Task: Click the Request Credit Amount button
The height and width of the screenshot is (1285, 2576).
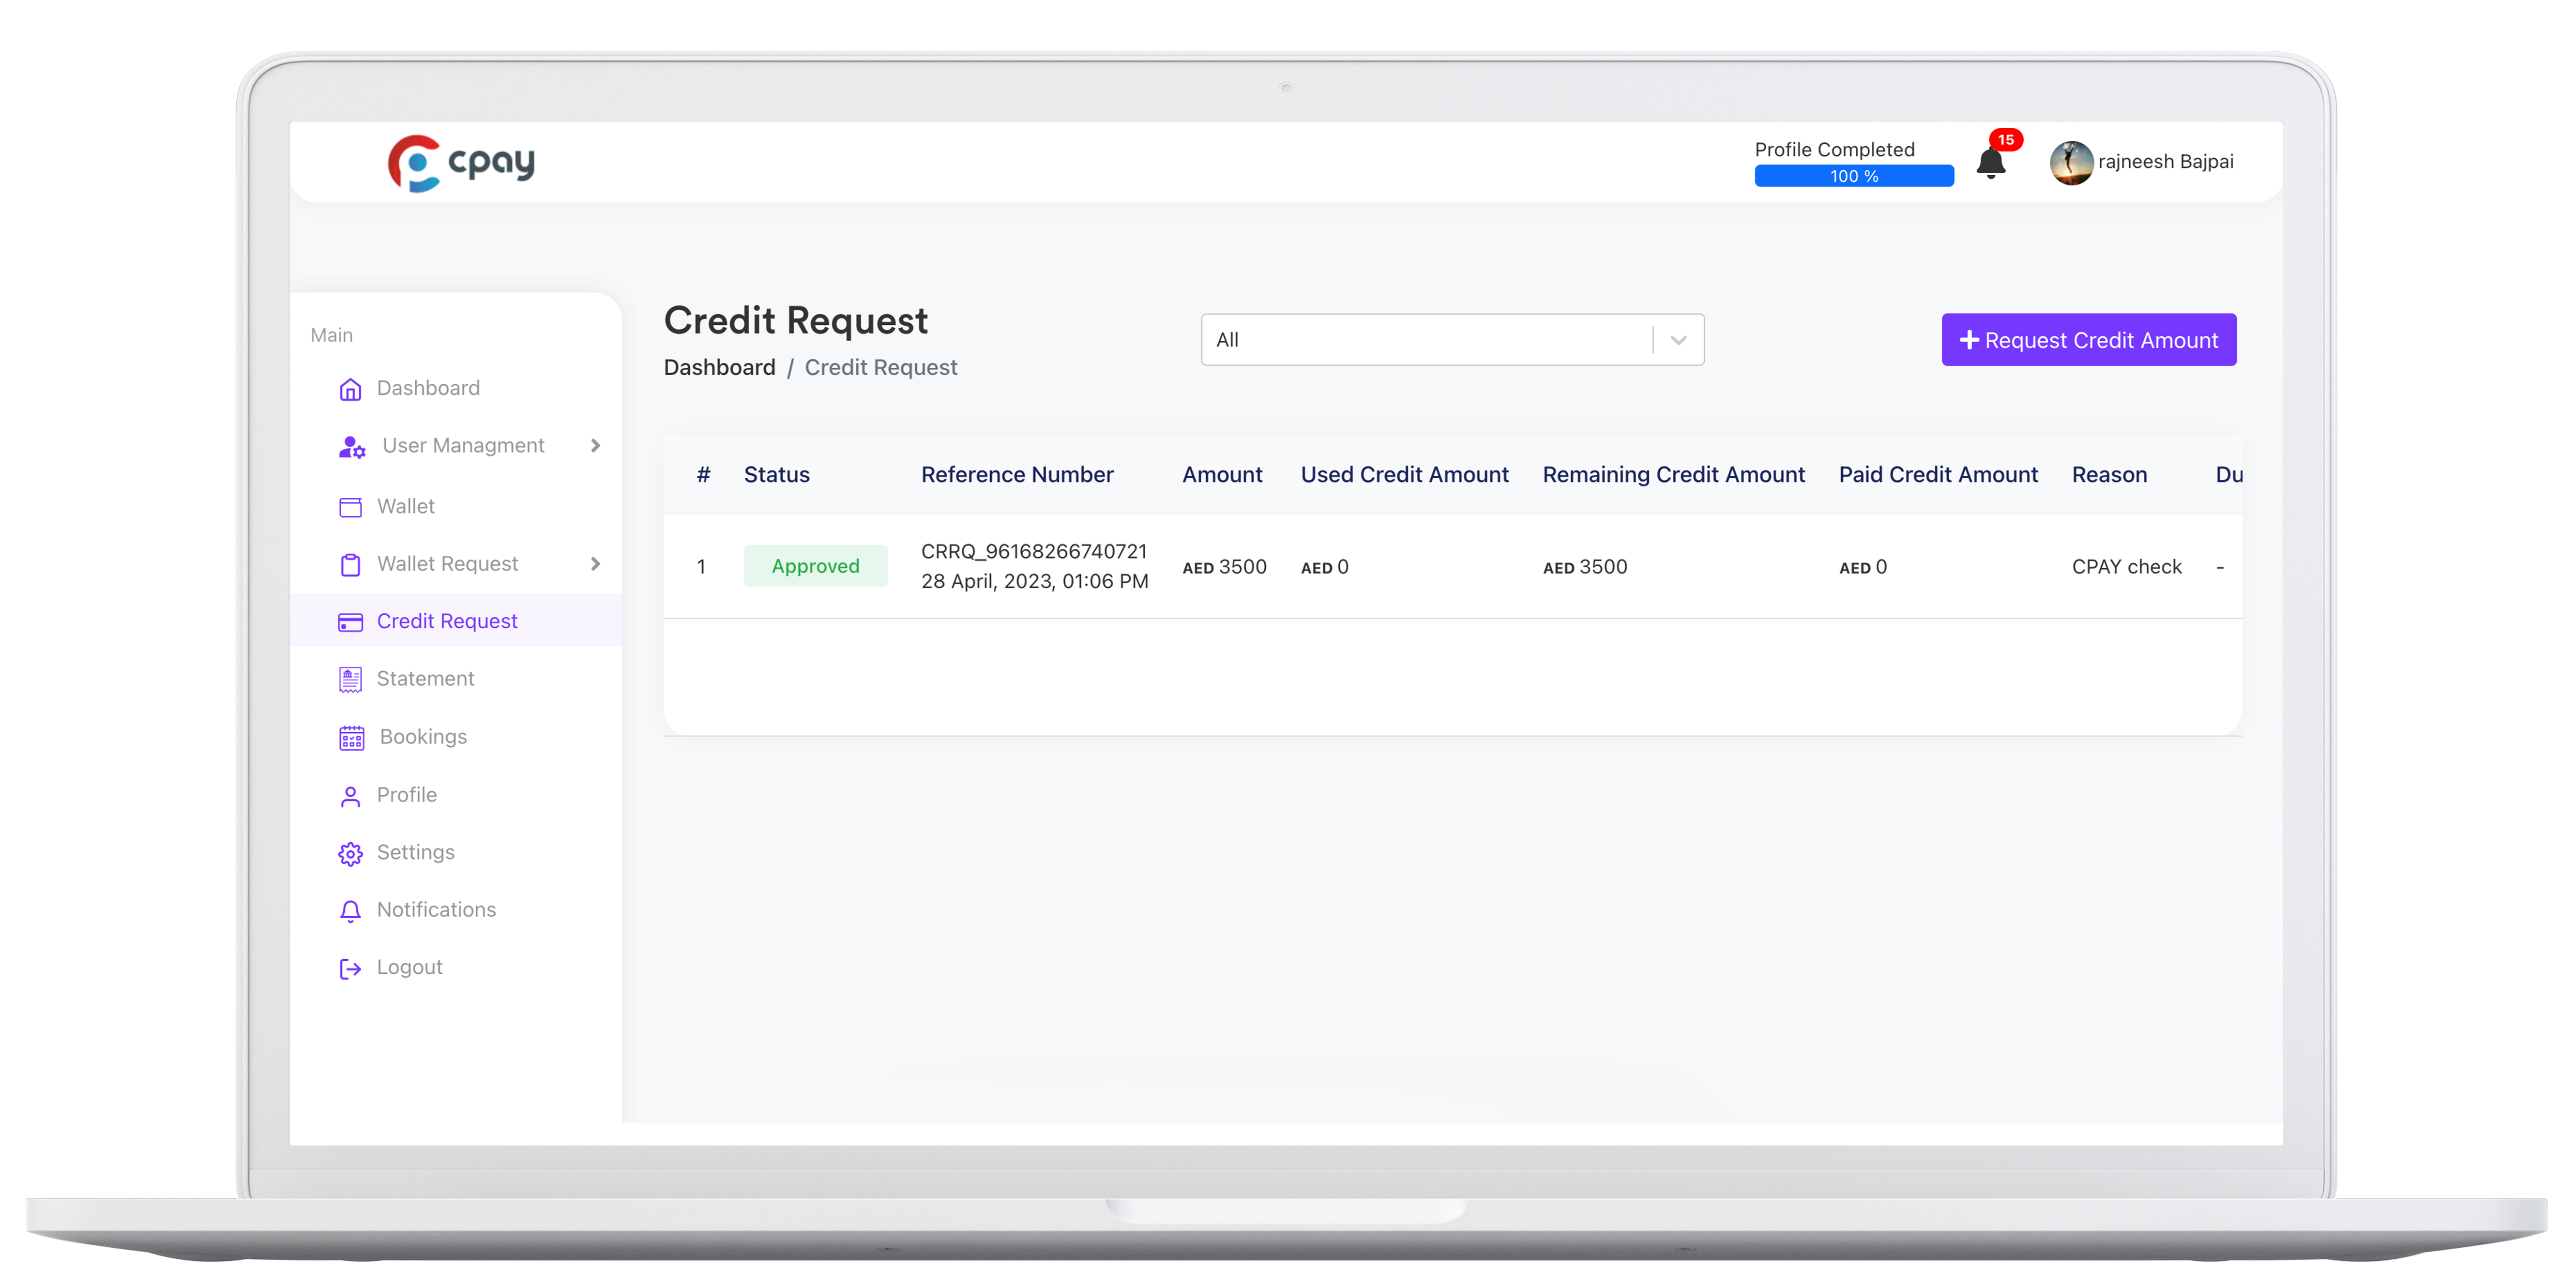Action: coord(2089,340)
